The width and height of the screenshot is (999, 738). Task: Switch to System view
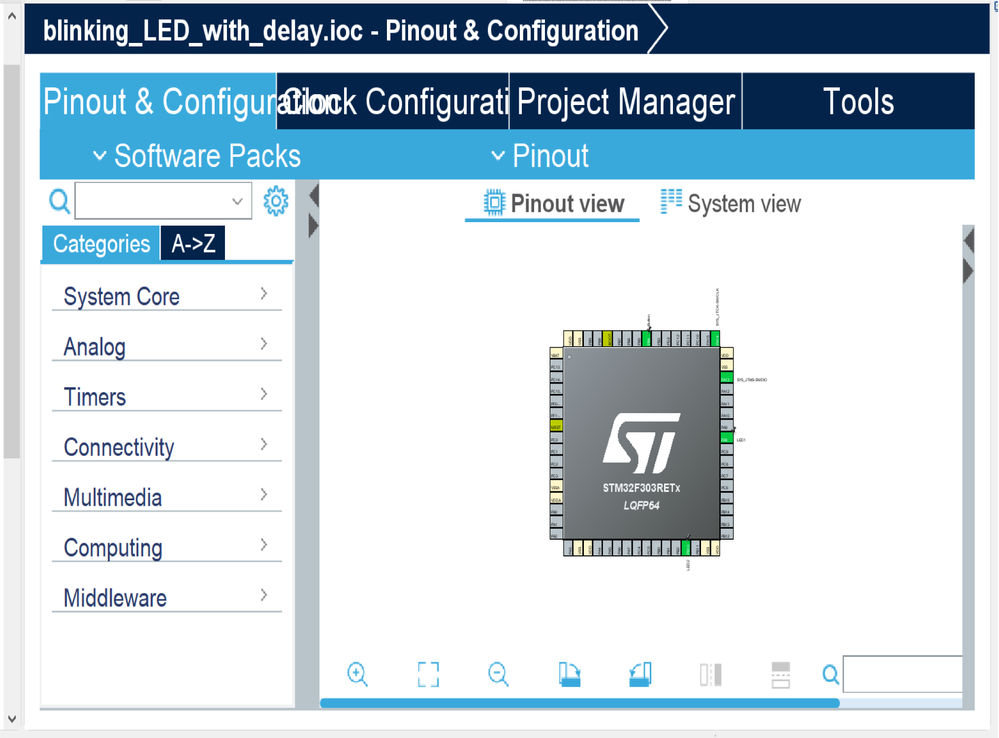pos(731,204)
